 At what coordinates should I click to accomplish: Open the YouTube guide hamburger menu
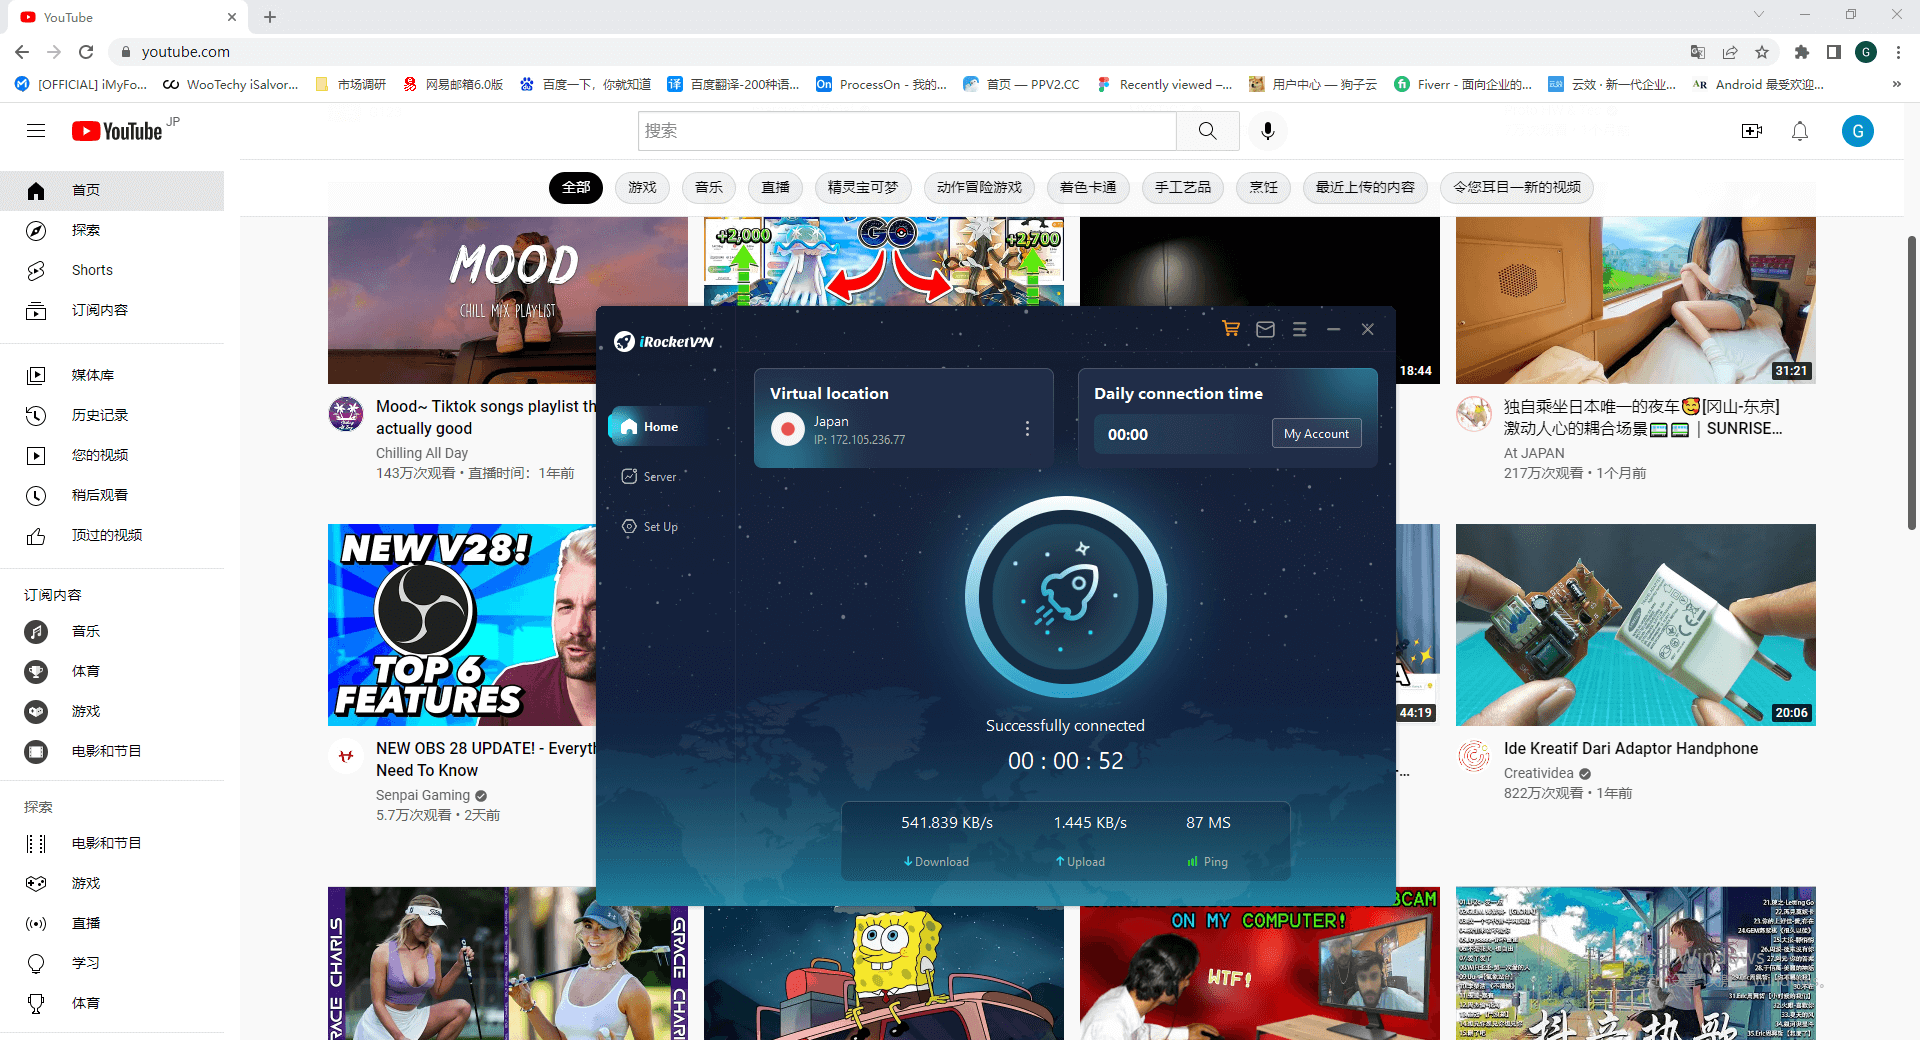tap(36, 131)
